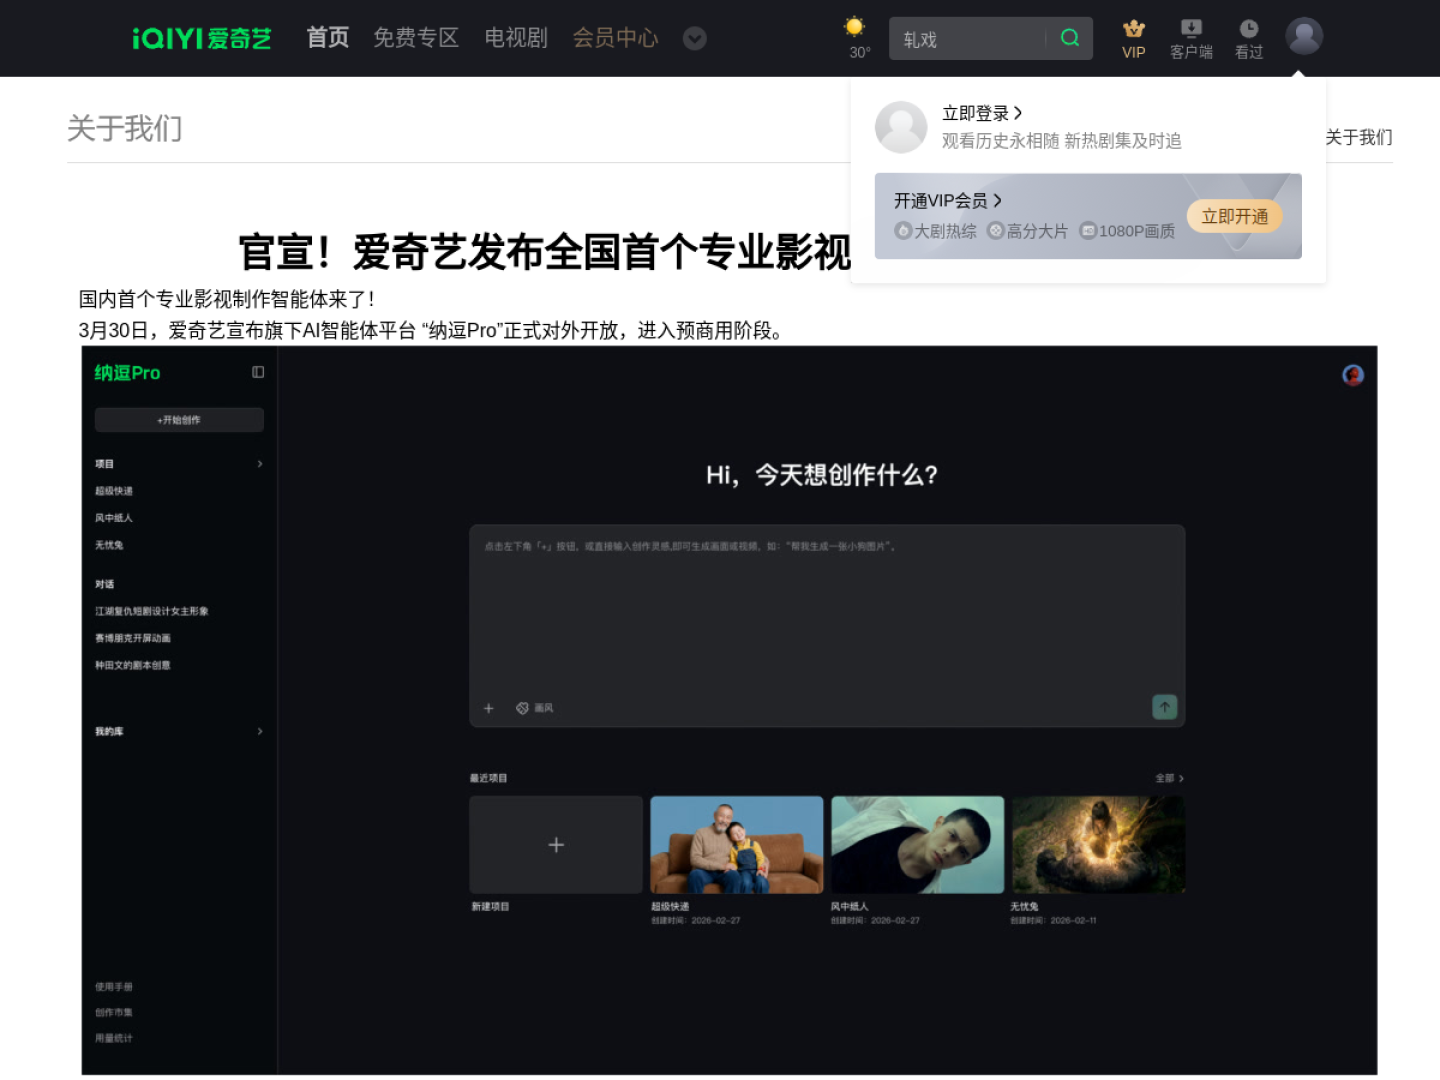Click the 最近项目 label
The height and width of the screenshot is (1080, 1440).
(x=489, y=778)
